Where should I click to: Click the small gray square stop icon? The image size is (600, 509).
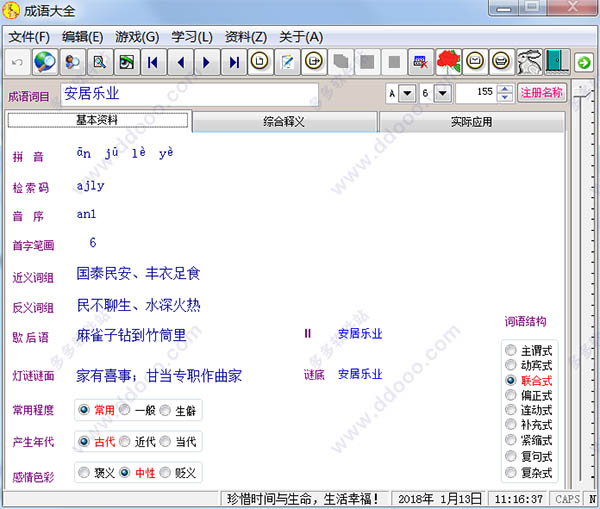point(394,62)
